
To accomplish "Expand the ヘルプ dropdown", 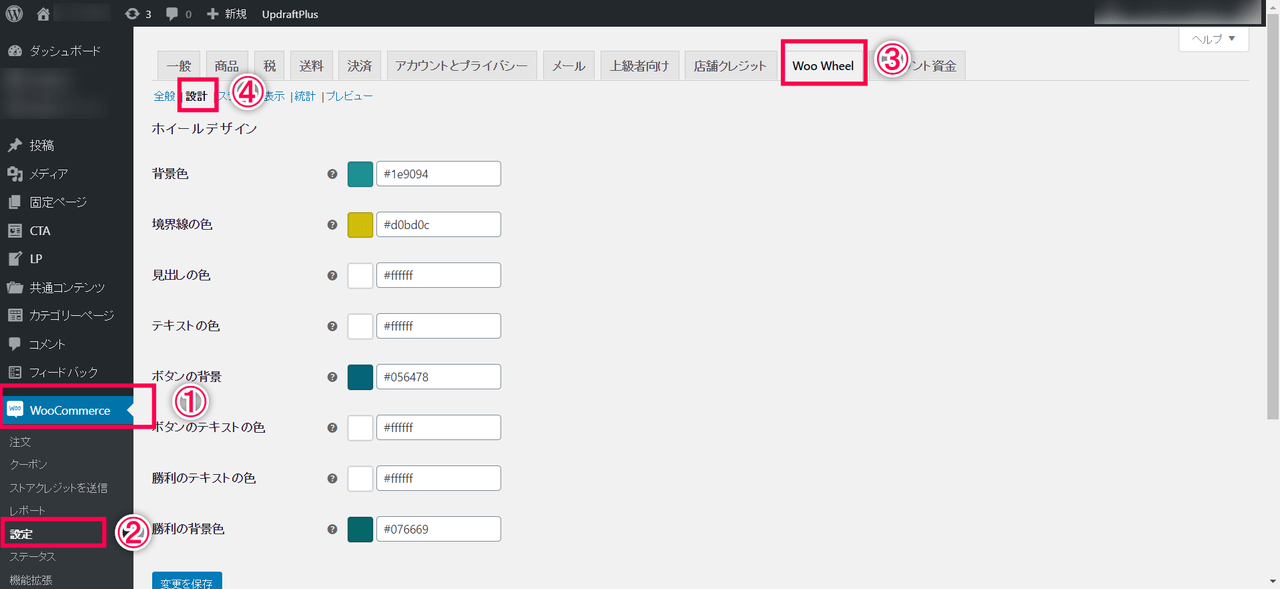I will [x=1214, y=39].
